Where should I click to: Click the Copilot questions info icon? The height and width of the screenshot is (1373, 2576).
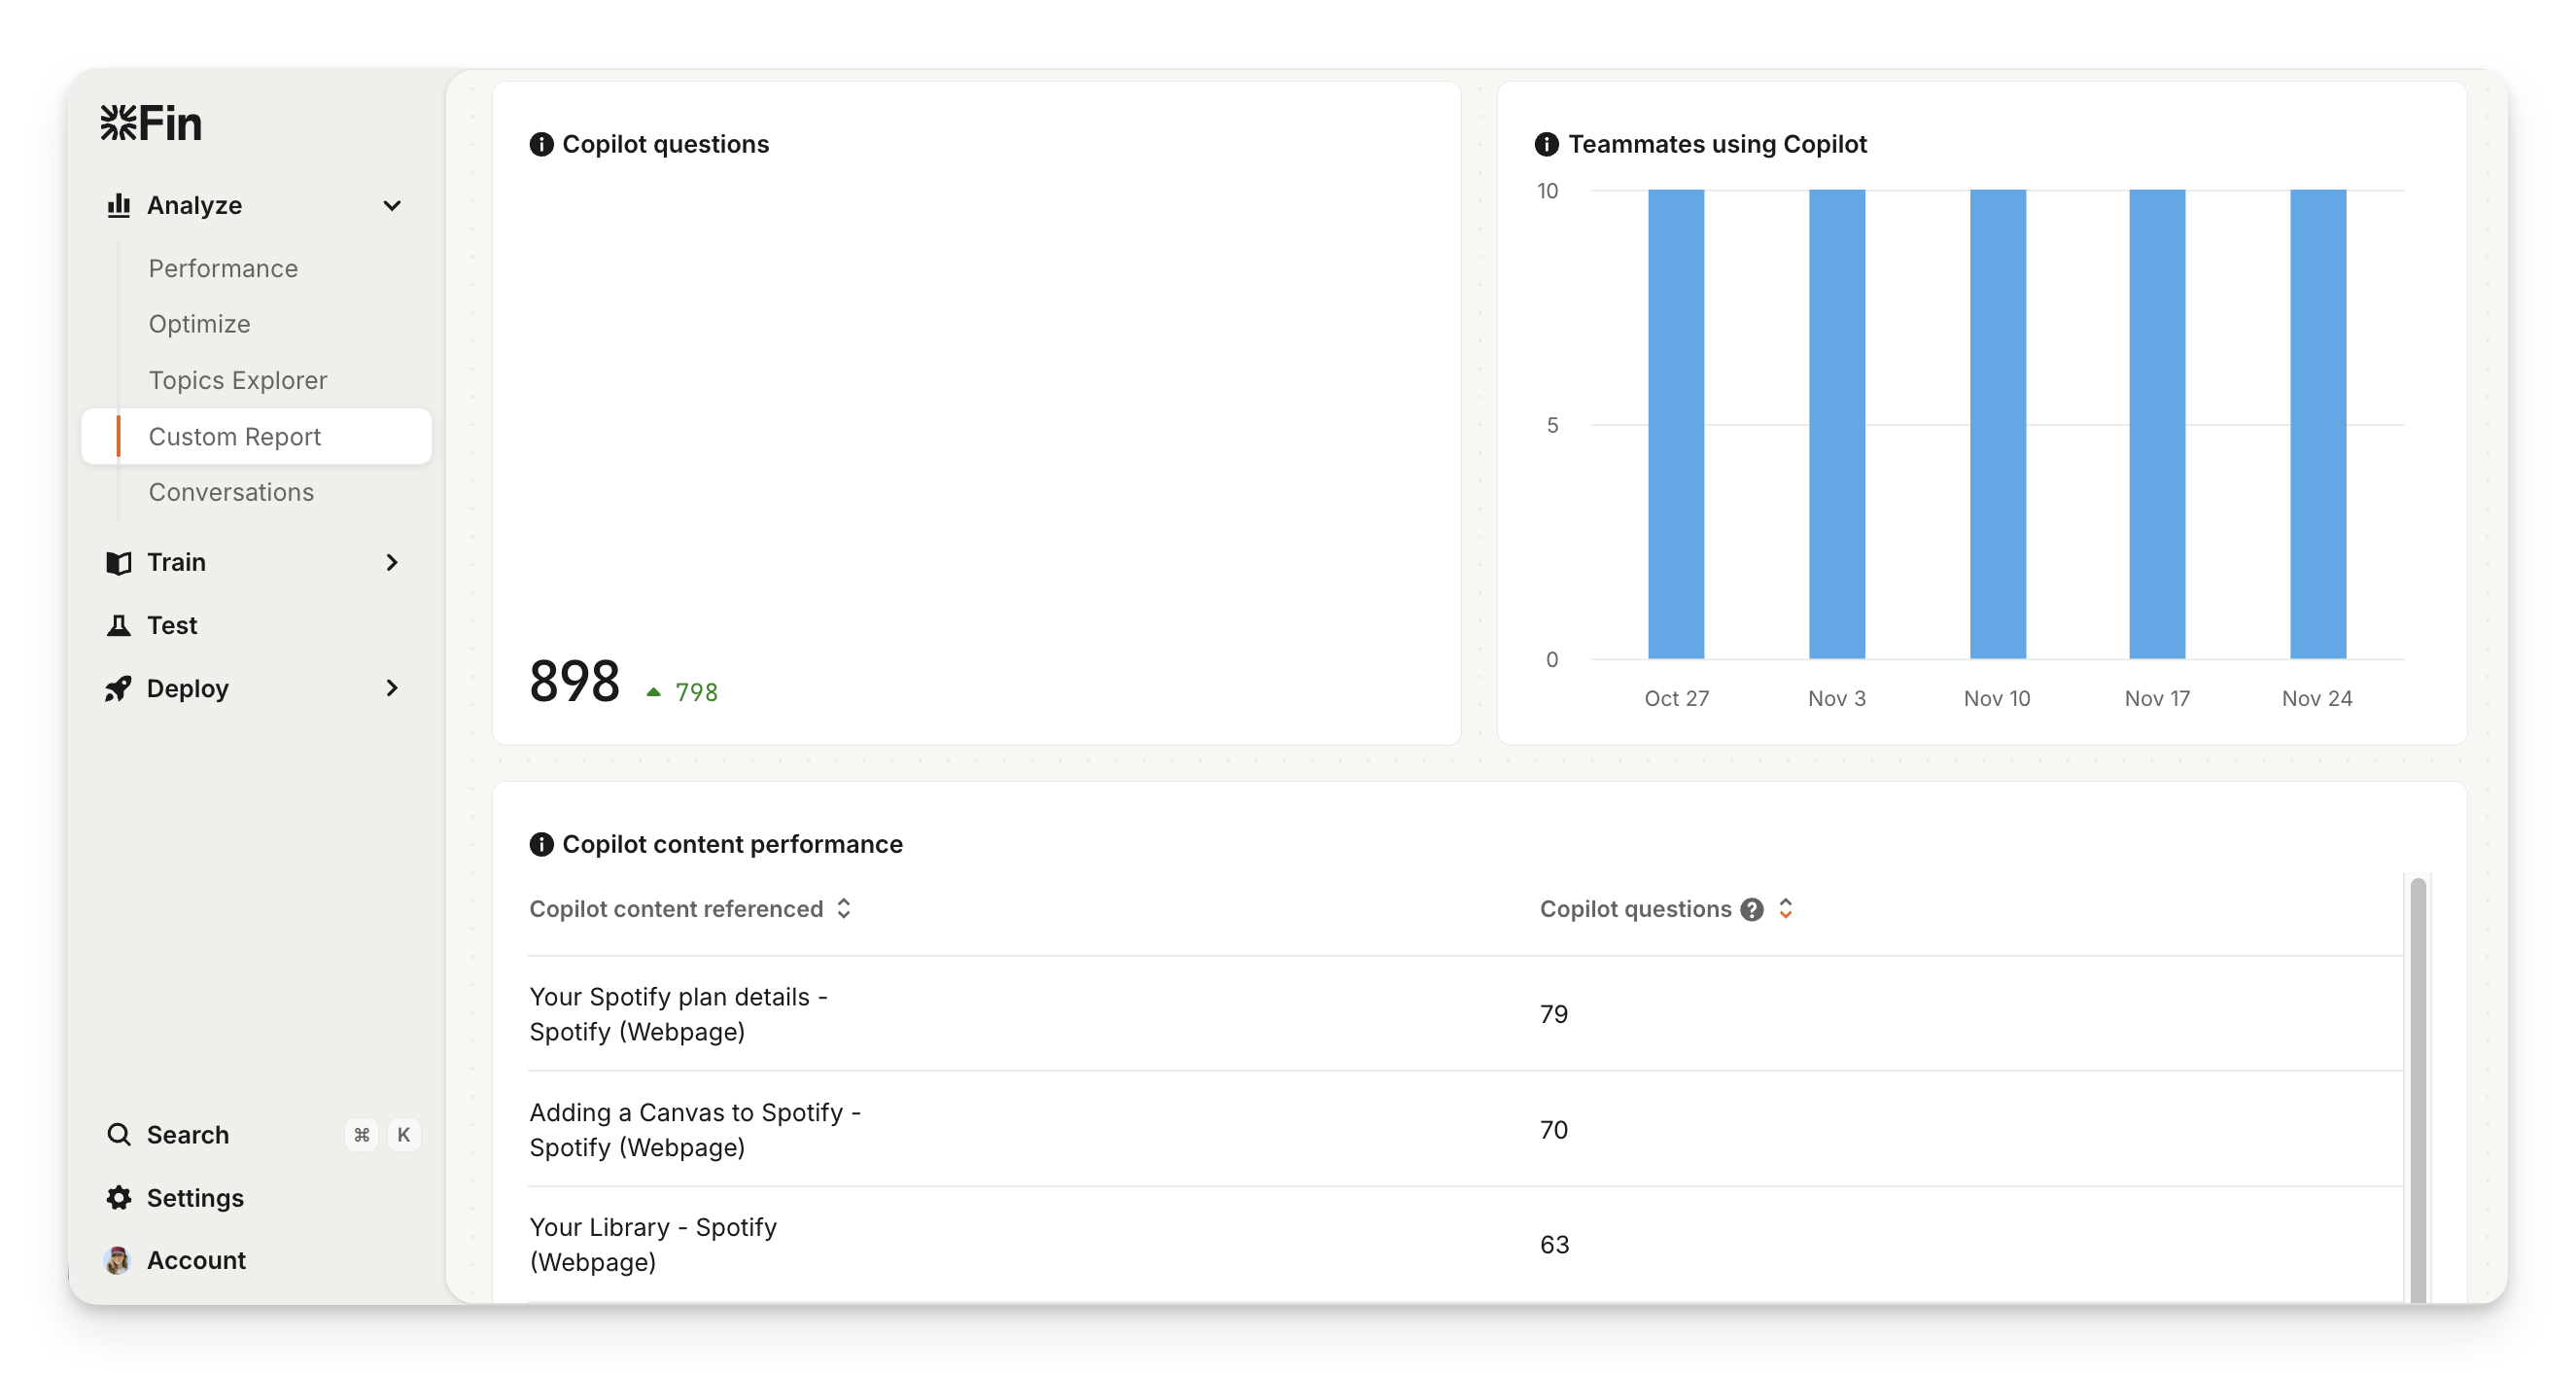pyautogui.click(x=541, y=144)
